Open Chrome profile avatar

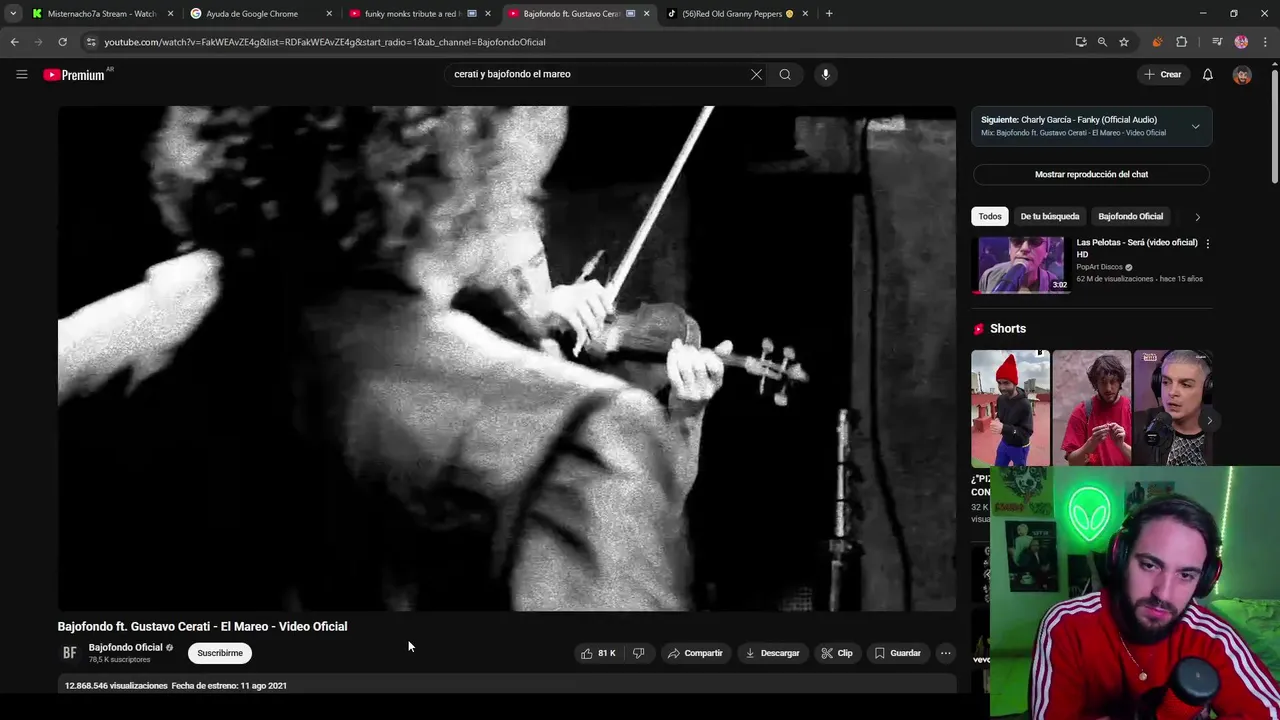(x=1241, y=42)
